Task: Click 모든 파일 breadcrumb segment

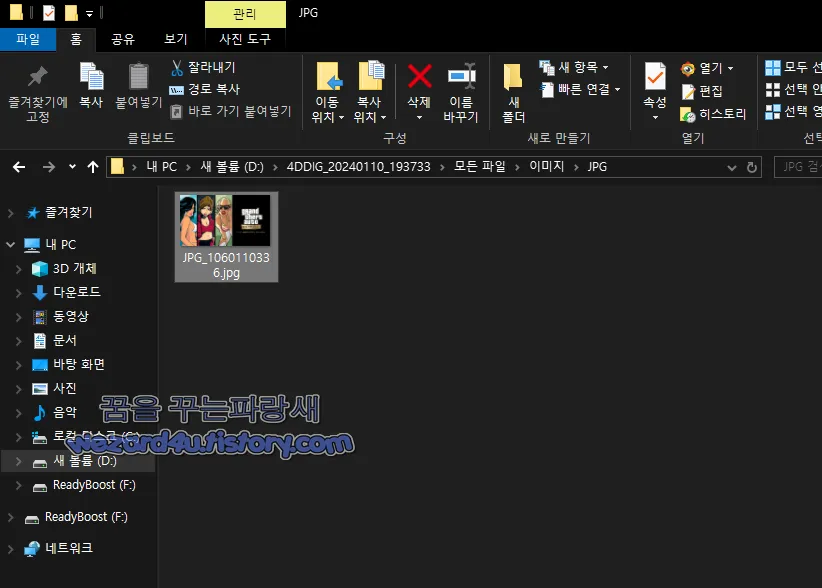Action: (x=480, y=167)
